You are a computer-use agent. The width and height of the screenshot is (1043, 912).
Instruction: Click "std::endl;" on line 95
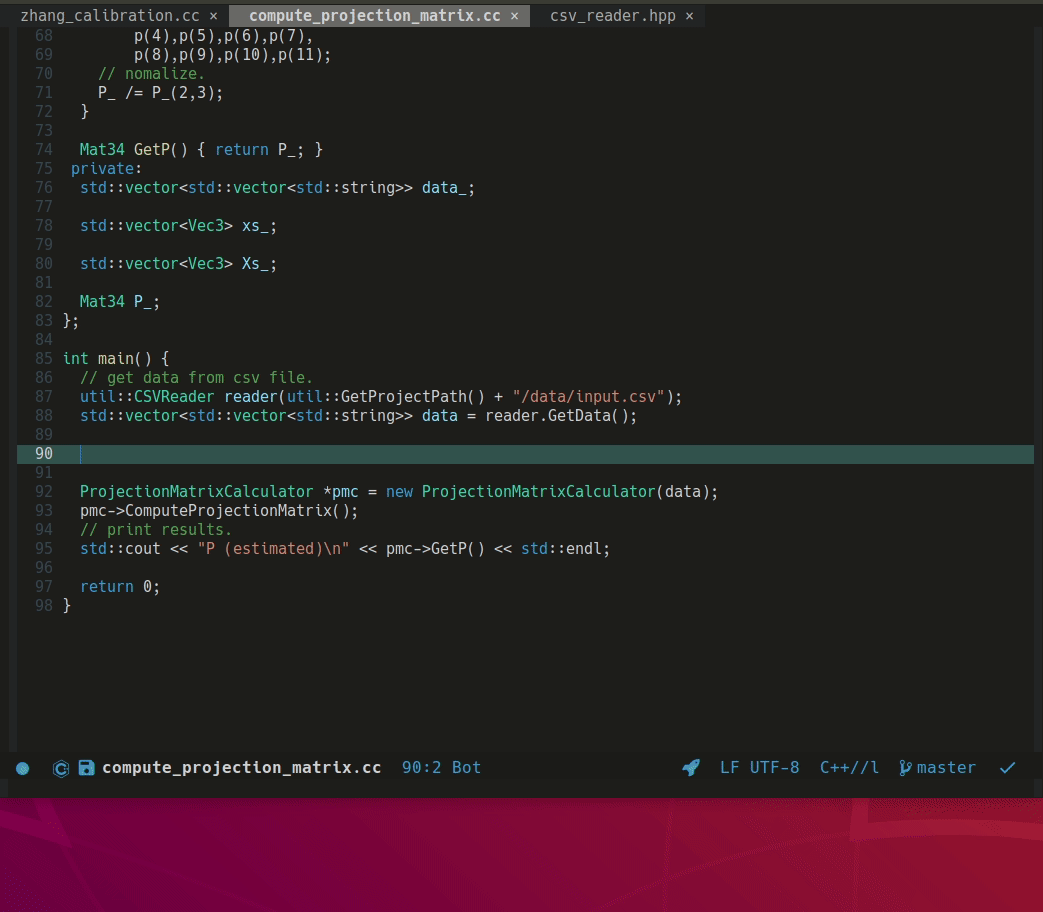coord(565,549)
